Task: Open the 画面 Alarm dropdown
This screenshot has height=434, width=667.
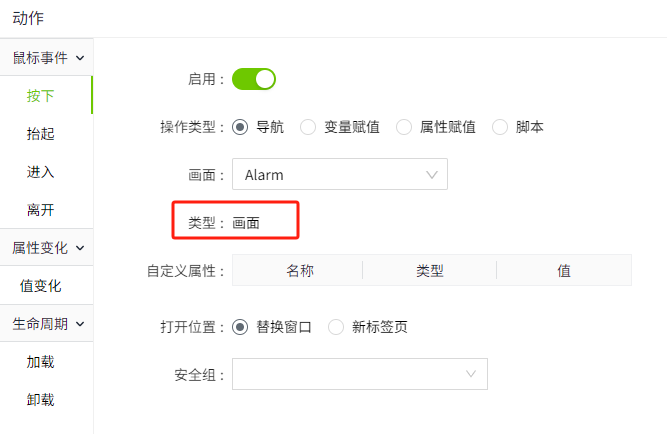Action: pos(339,174)
